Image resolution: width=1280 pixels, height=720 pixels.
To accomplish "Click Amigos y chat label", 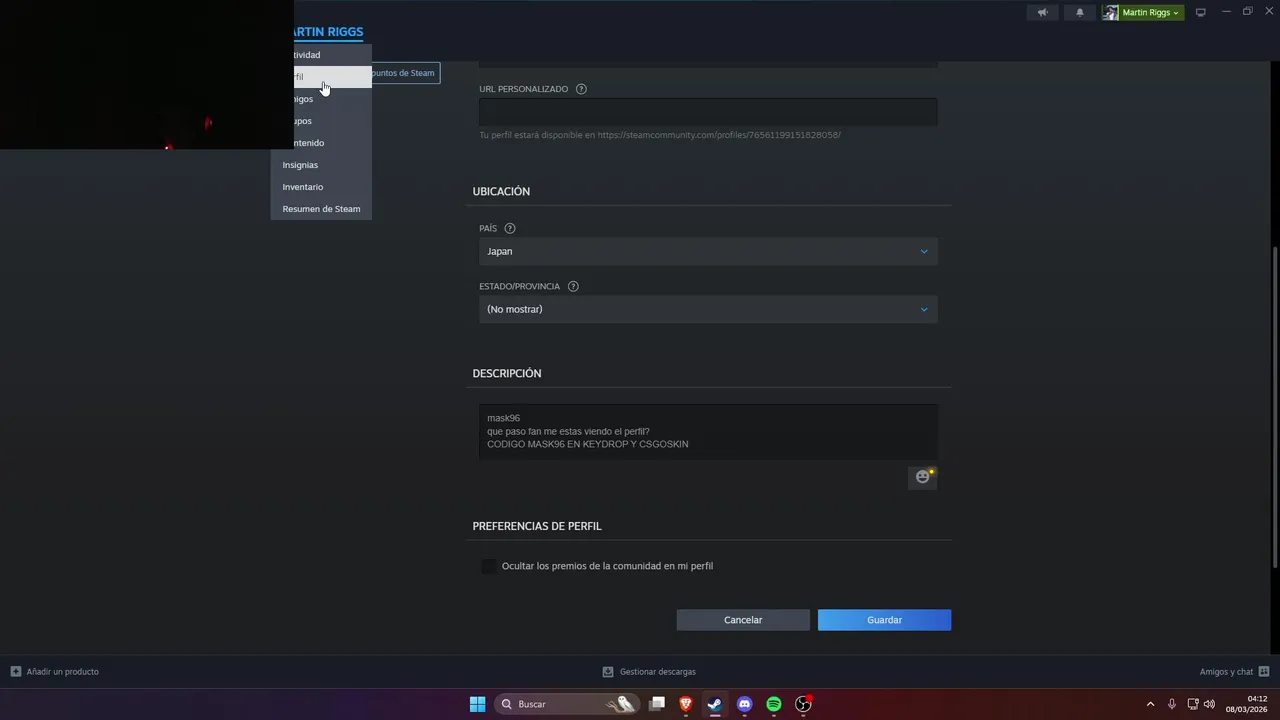I will pyautogui.click(x=1226, y=672).
